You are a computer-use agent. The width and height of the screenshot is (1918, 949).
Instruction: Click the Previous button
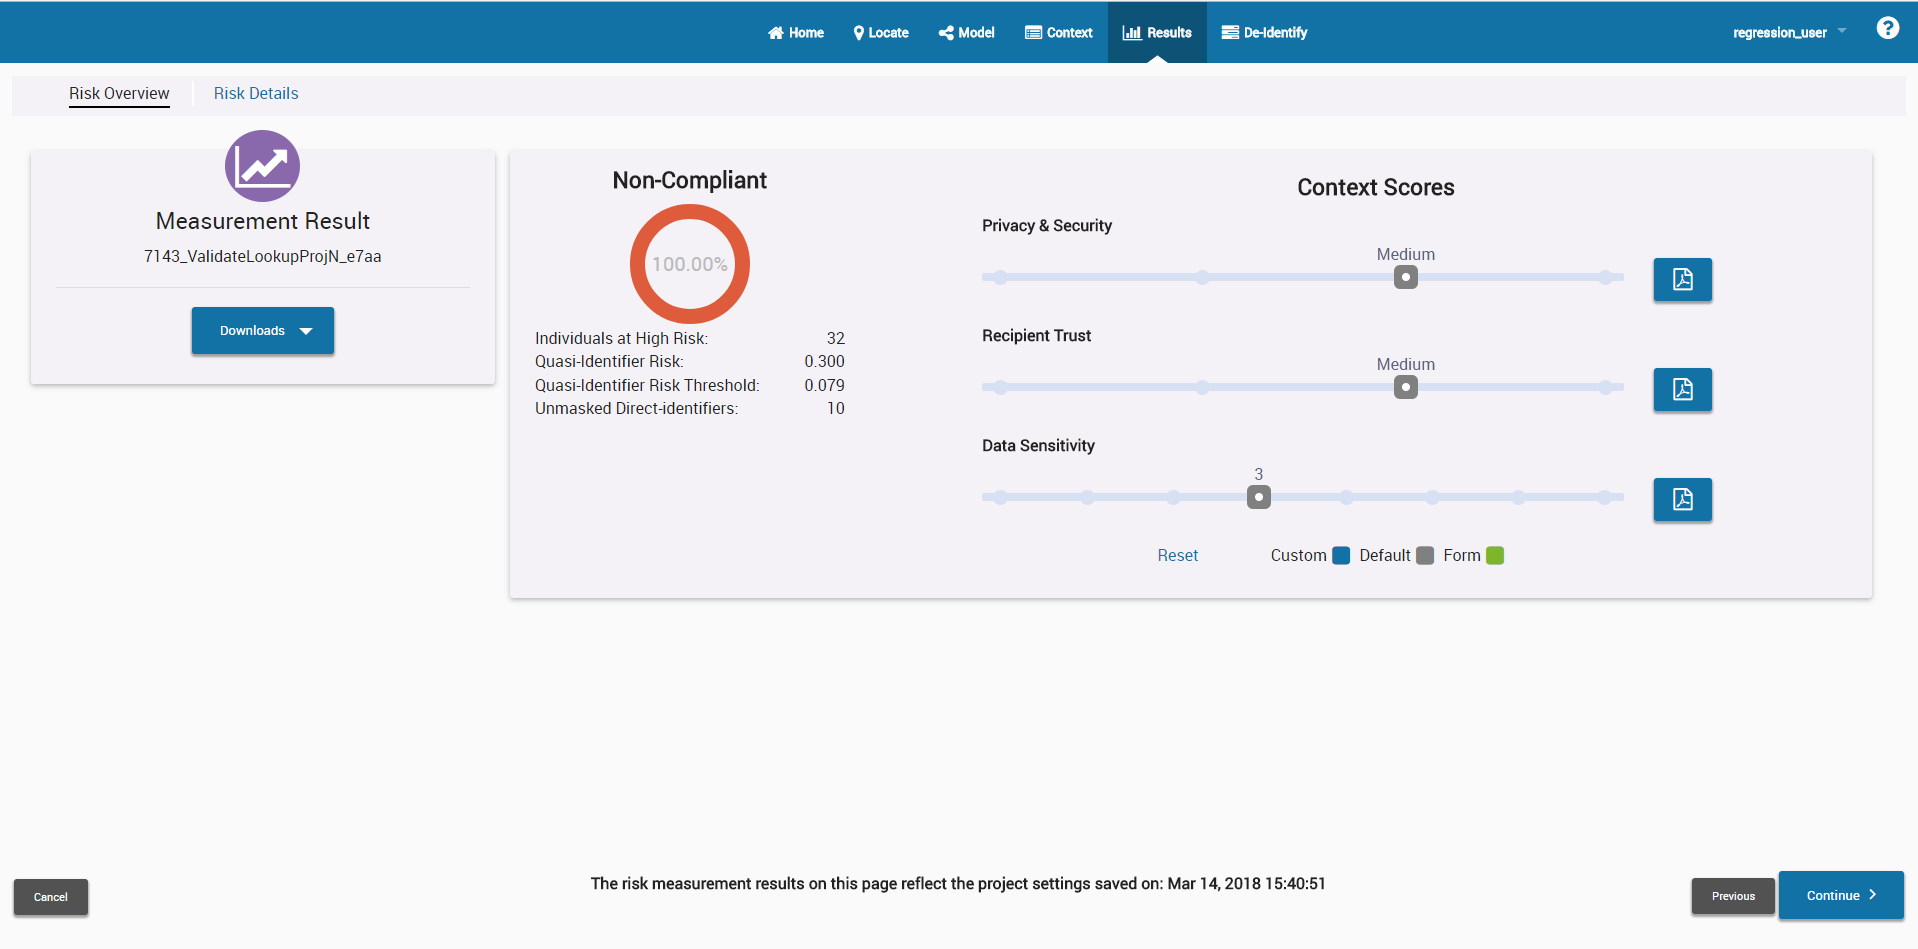point(1732,896)
